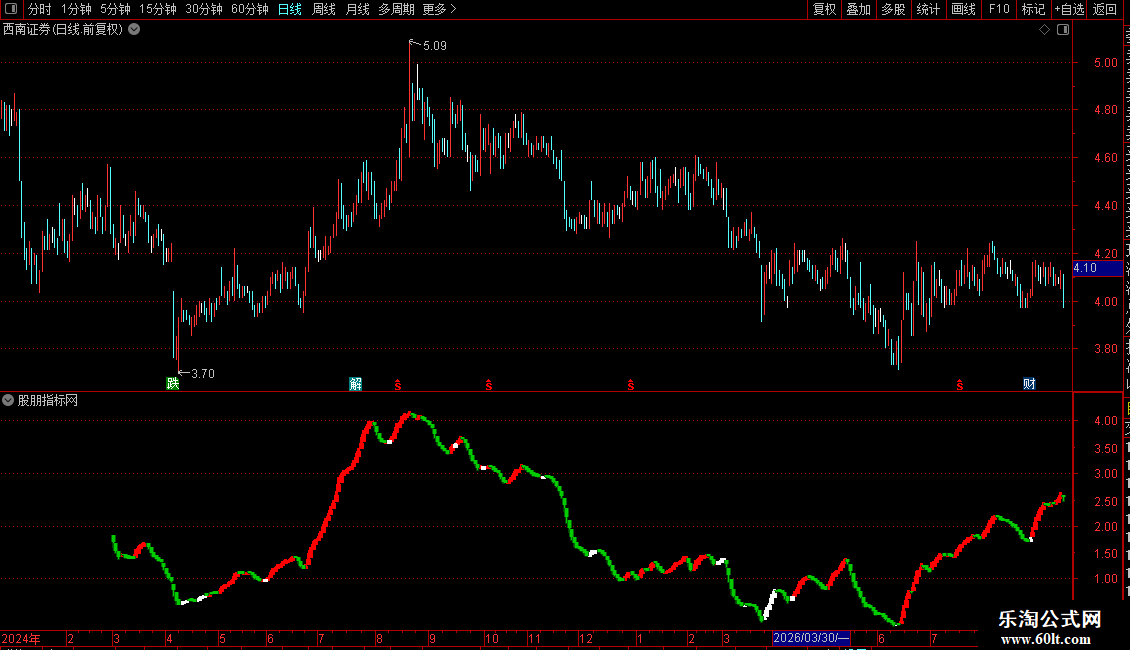Switch to the 周线 weekly tab
The width and height of the screenshot is (1130, 650).
point(324,9)
